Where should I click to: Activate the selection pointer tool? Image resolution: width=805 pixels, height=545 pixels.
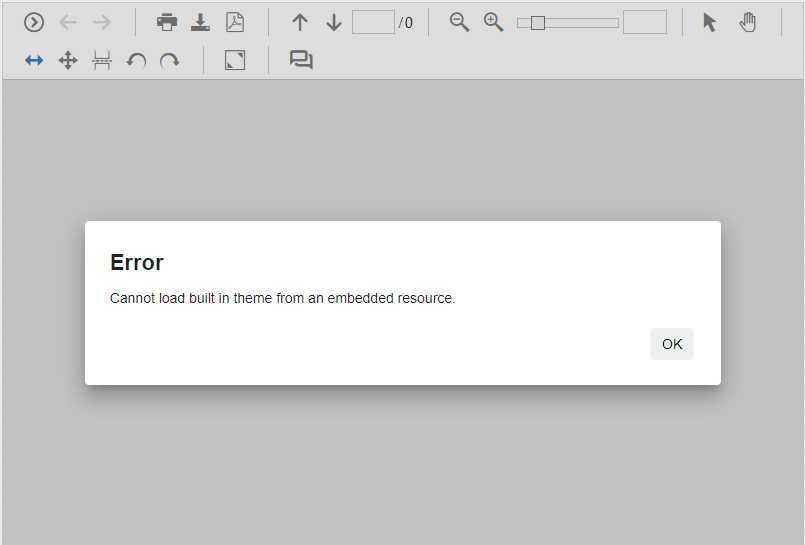pyautogui.click(x=710, y=22)
